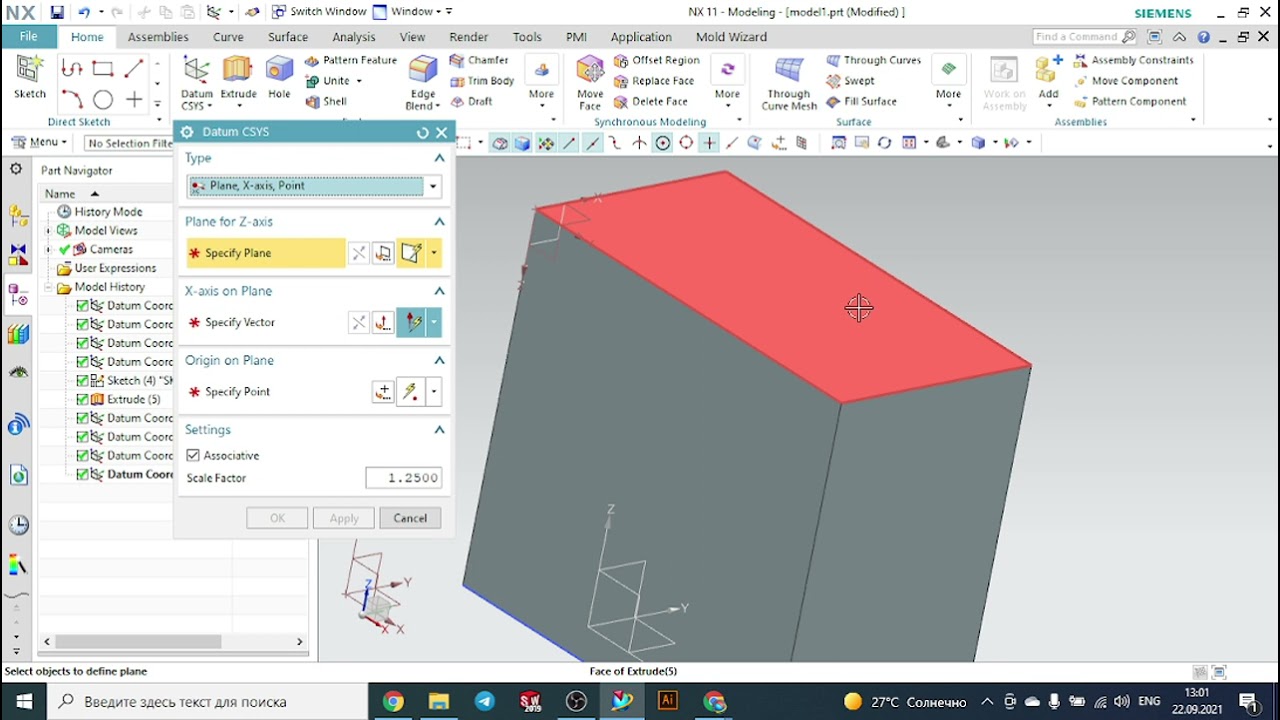Screen dimensions: 1280x720
Task: Select the Shell command
Action: pos(327,101)
